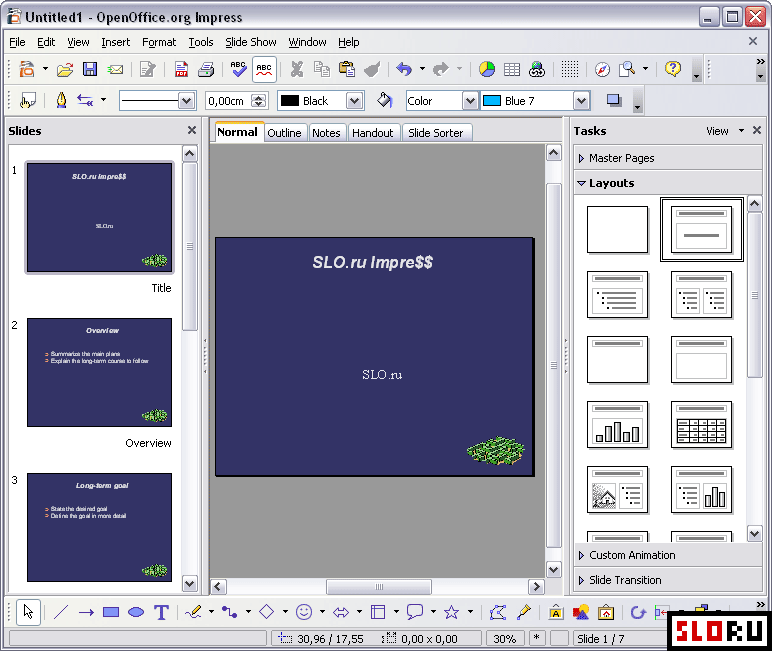The height and width of the screenshot is (651, 772).
Task: Open the Tasks View menu
Action: (x=724, y=131)
